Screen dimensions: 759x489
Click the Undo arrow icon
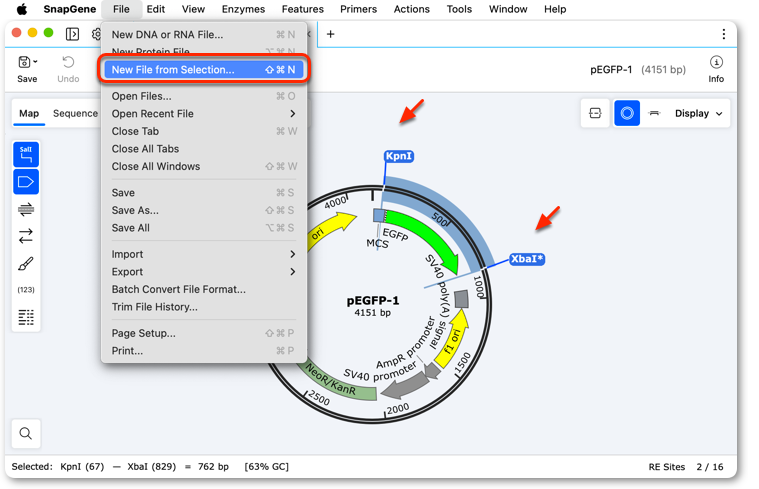tap(68, 62)
